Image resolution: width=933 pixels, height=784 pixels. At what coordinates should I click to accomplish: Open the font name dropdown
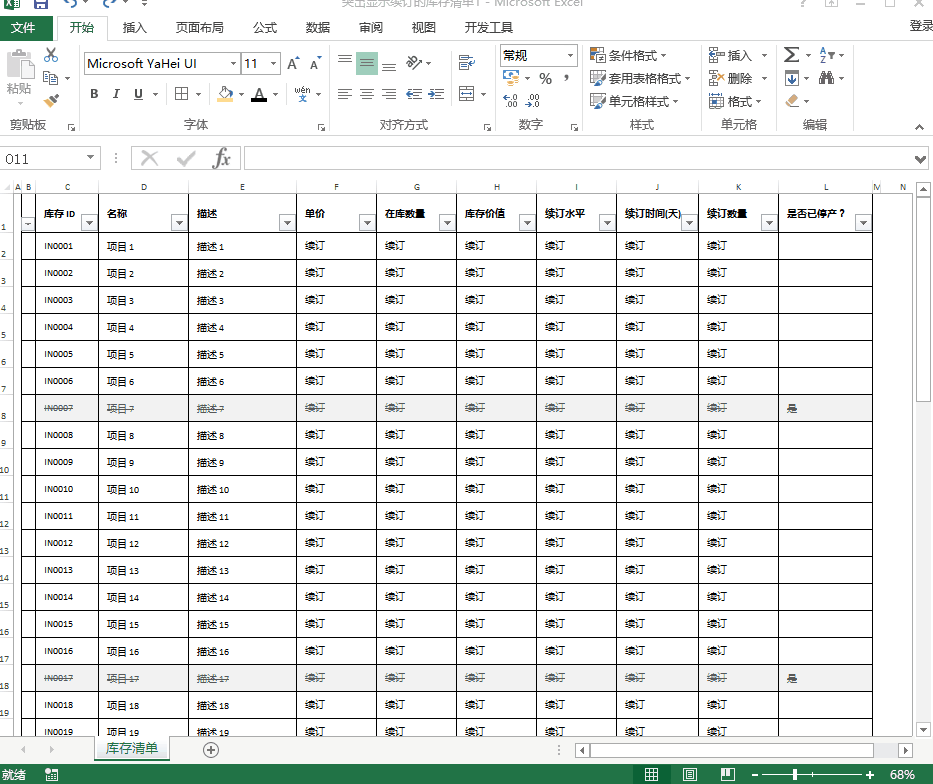(233, 64)
